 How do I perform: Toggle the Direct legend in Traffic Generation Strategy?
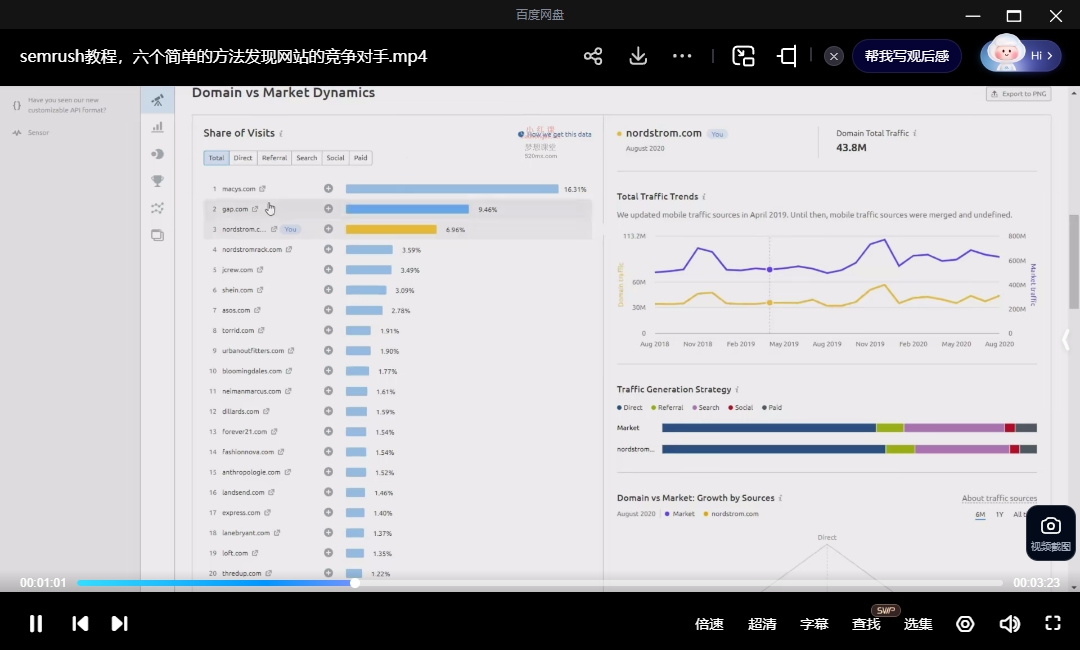point(630,408)
